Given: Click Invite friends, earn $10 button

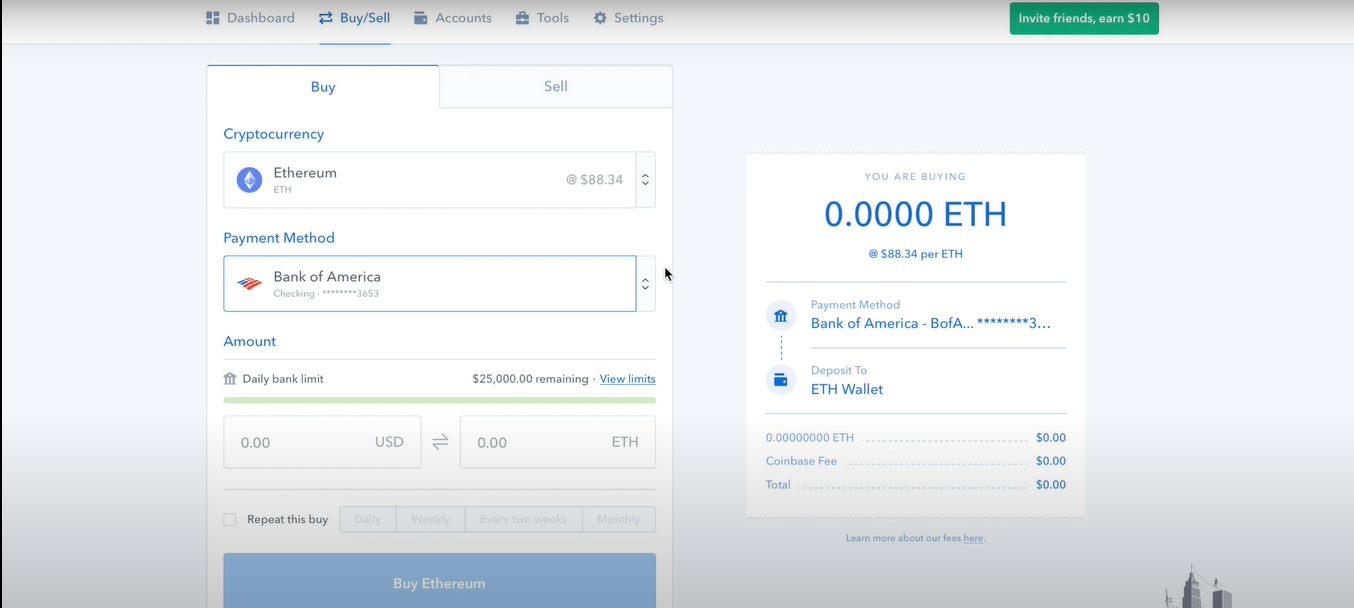Looking at the screenshot, I should pyautogui.click(x=1084, y=18).
